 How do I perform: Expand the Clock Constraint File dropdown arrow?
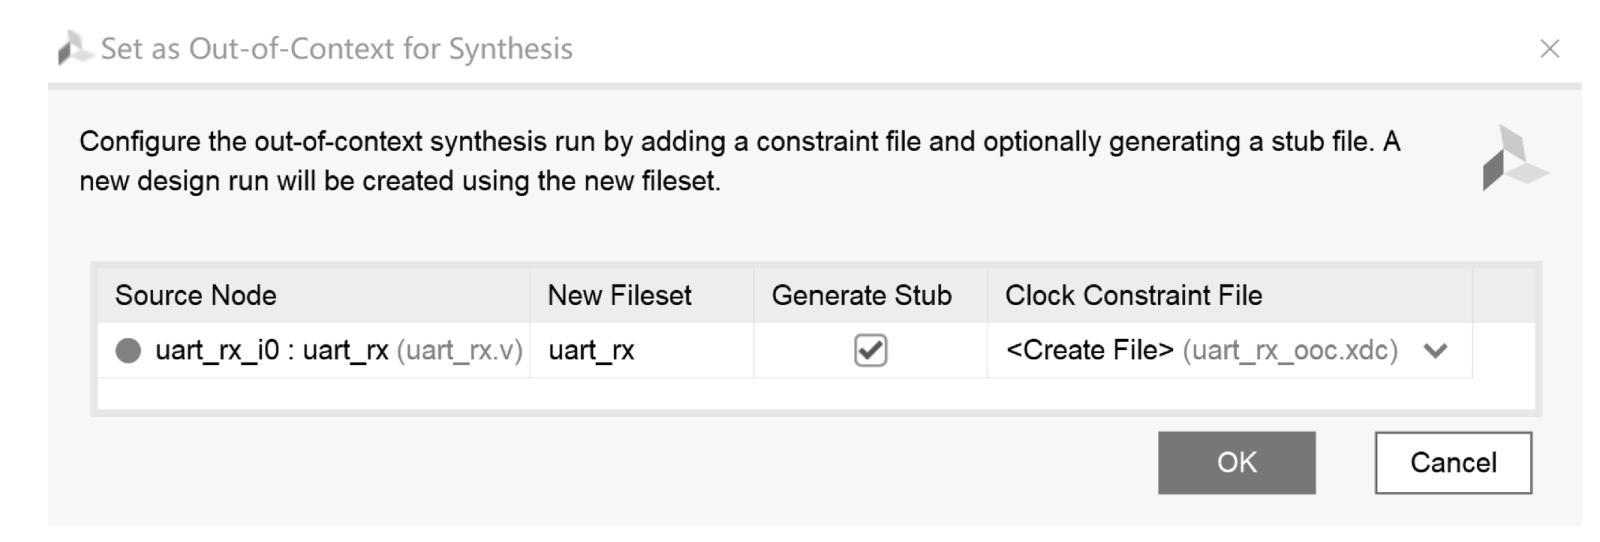(1435, 351)
